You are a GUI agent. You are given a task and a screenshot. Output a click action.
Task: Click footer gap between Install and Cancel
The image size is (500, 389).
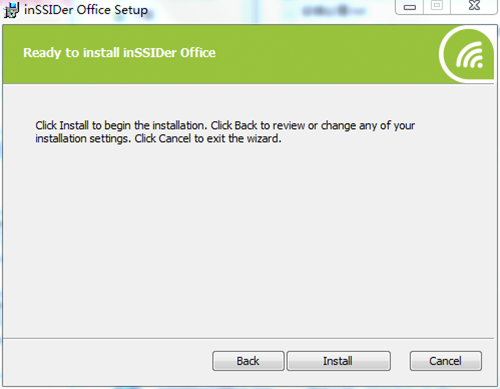[400, 361]
